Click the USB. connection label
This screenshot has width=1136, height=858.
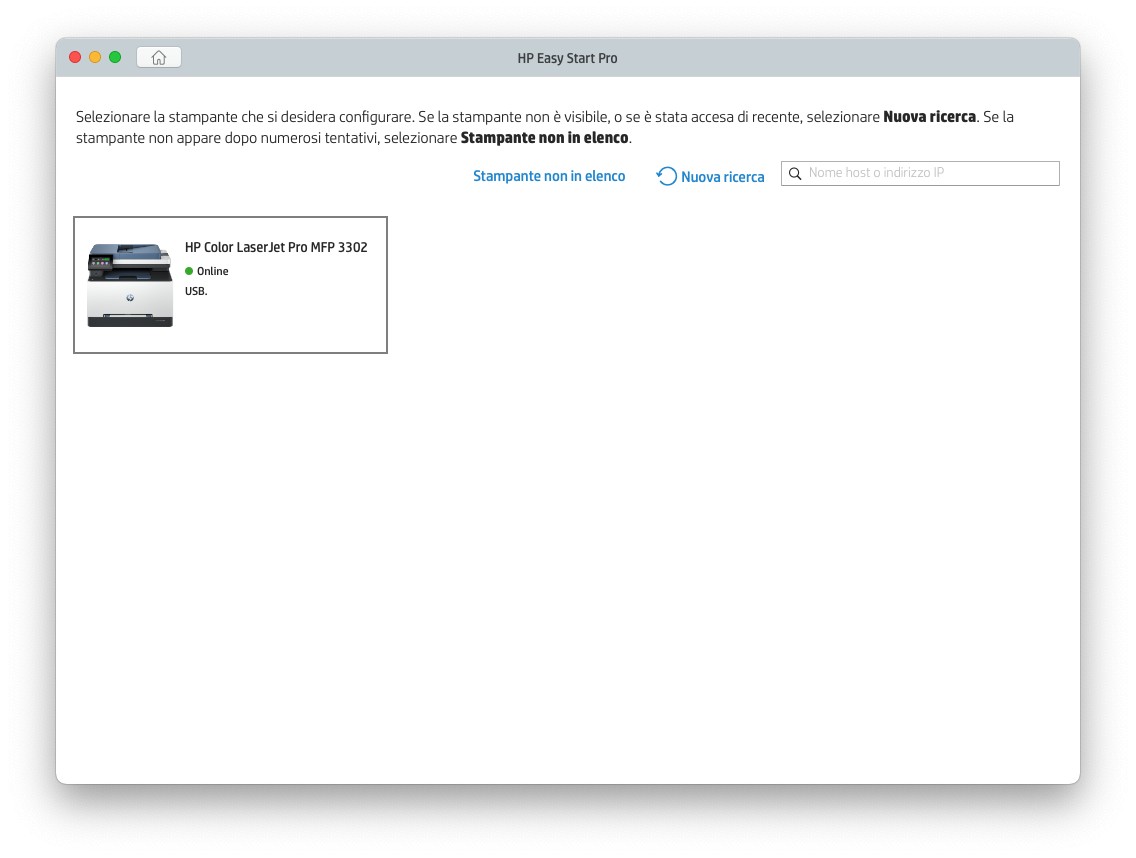tap(196, 291)
